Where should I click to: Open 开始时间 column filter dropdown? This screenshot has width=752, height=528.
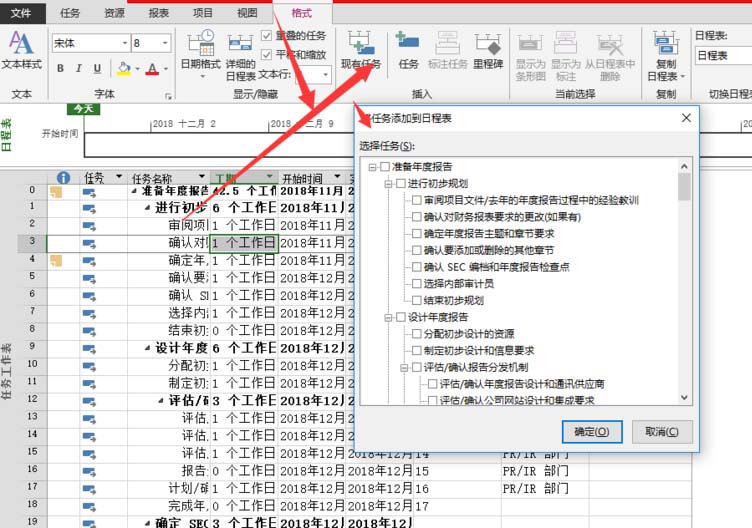pyautogui.click(x=337, y=177)
